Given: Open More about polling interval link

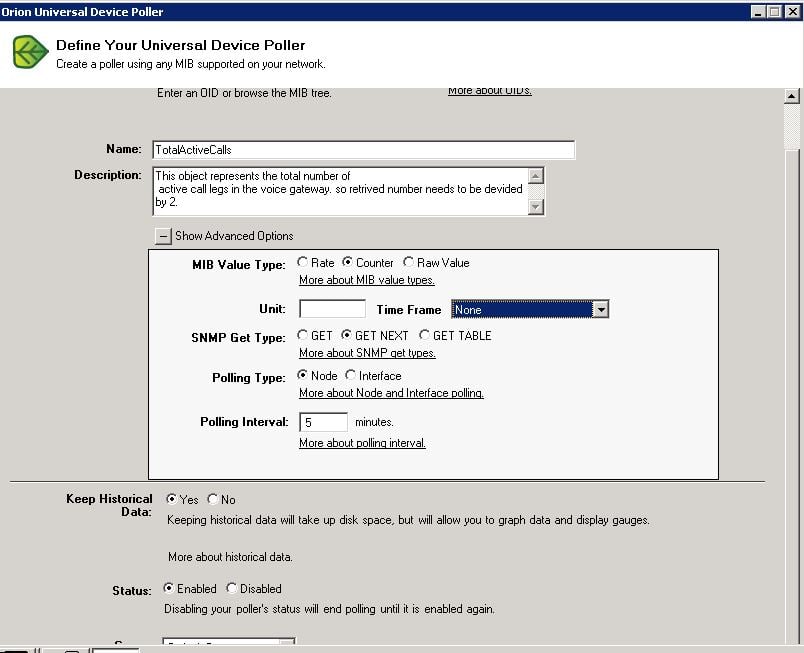Looking at the screenshot, I should (x=362, y=443).
